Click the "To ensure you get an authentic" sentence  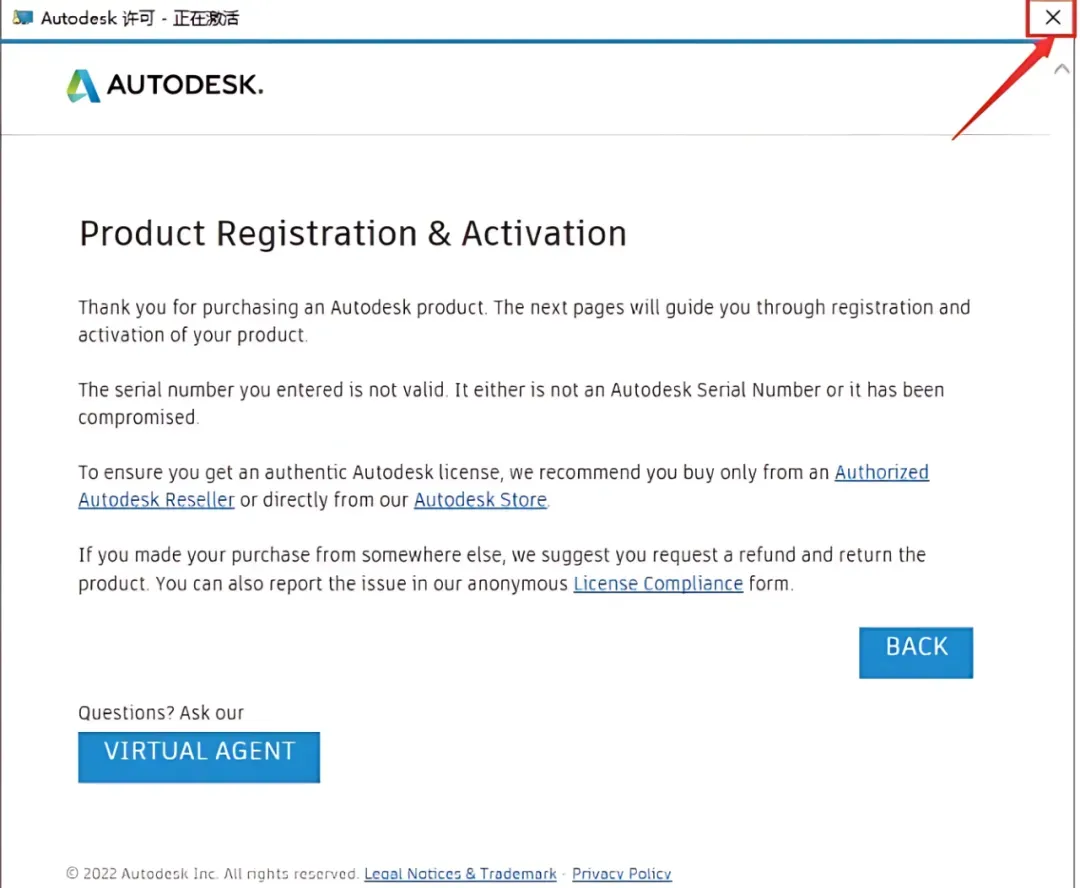pyautogui.click(x=455, y=472)
